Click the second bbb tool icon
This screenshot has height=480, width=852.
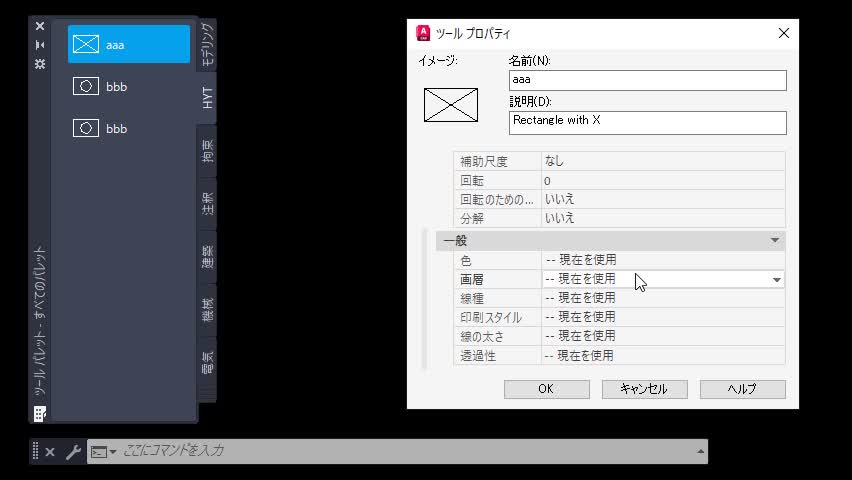tap(87, 129)
